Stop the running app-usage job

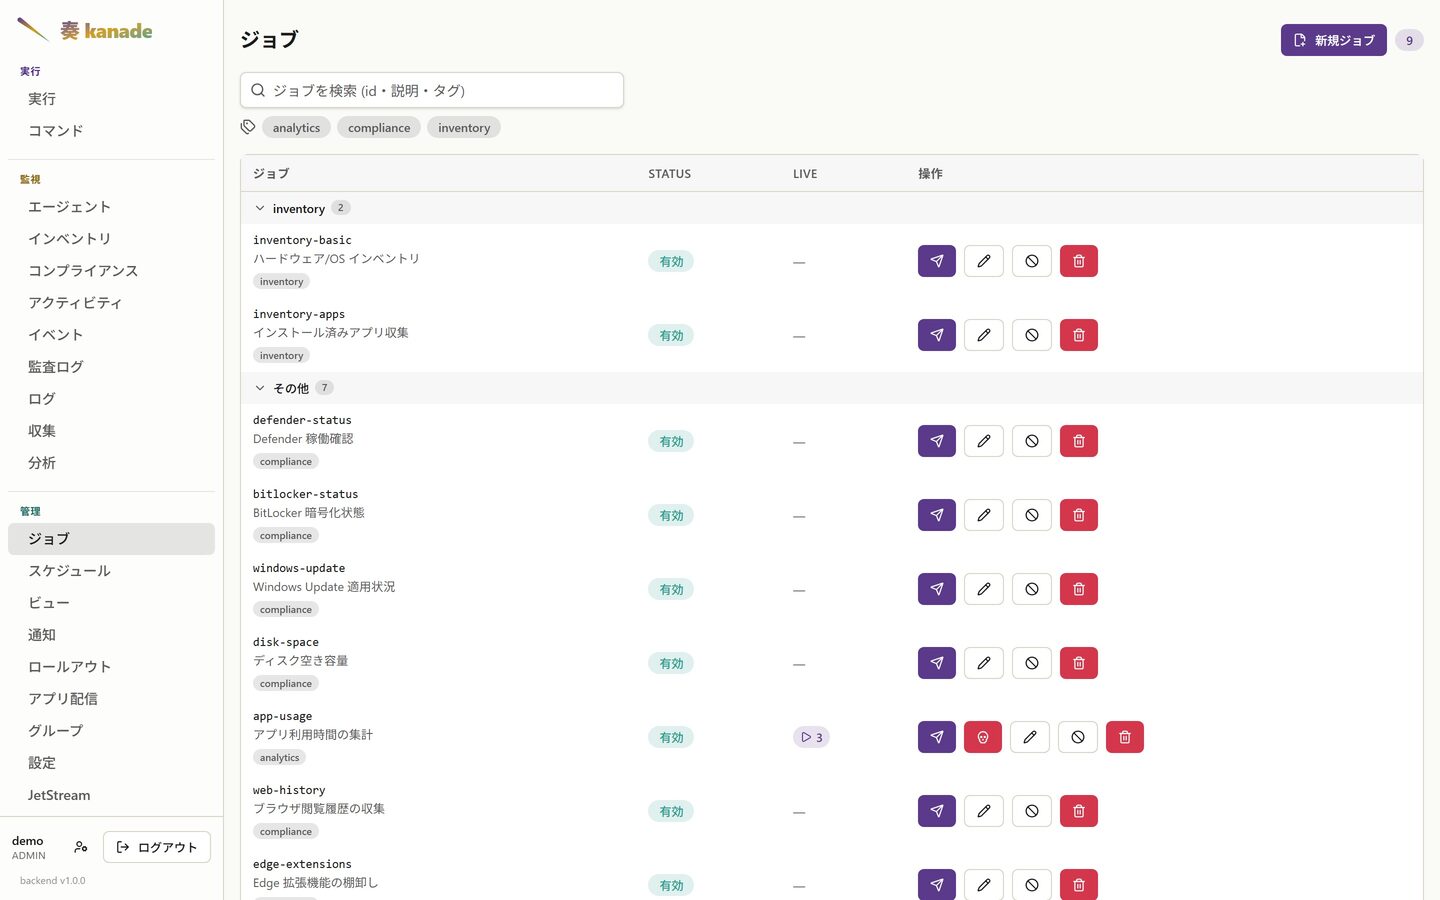pyautogui.click(x=983, y=737)
